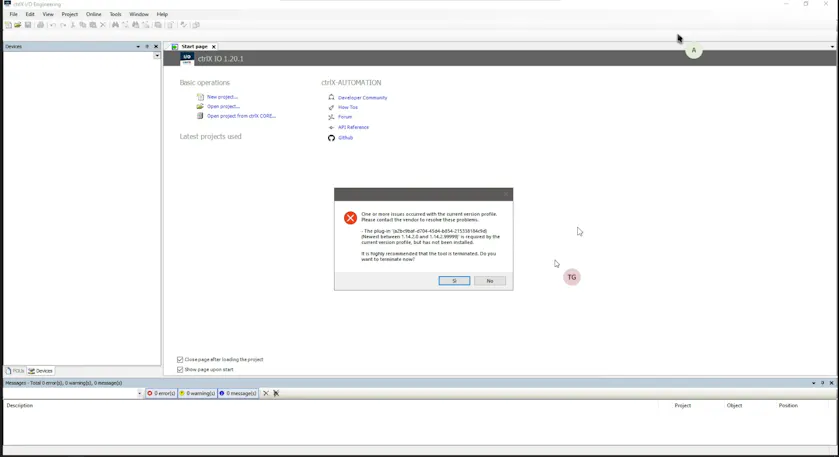Toggle the 0 error(s) filter

(161, 393)
